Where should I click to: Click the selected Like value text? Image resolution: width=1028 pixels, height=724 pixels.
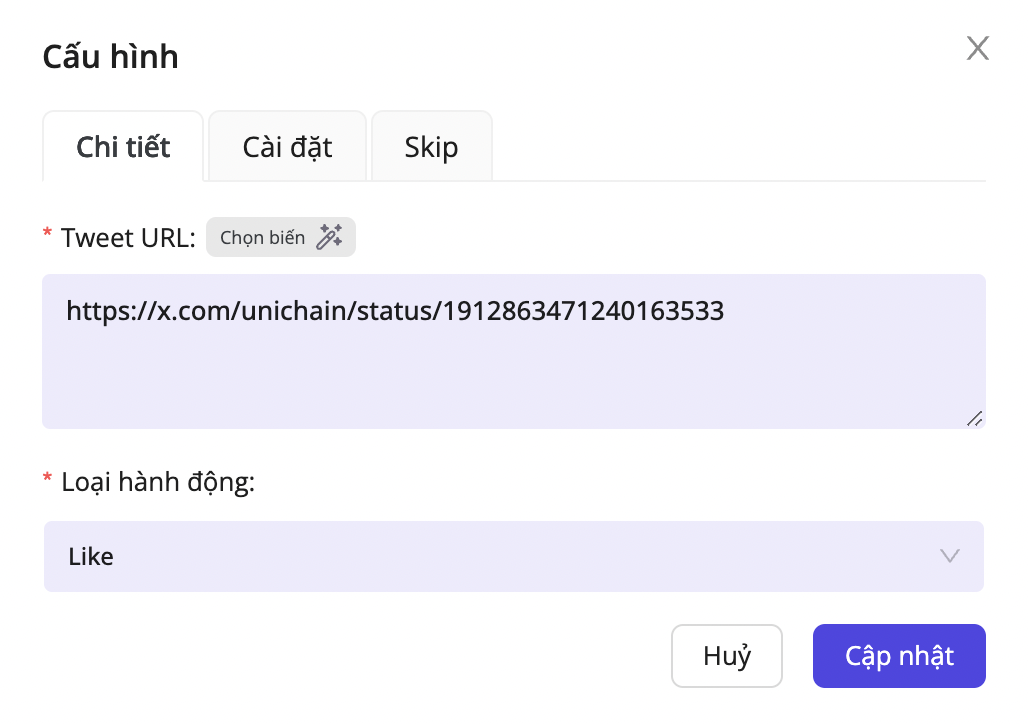91,557
